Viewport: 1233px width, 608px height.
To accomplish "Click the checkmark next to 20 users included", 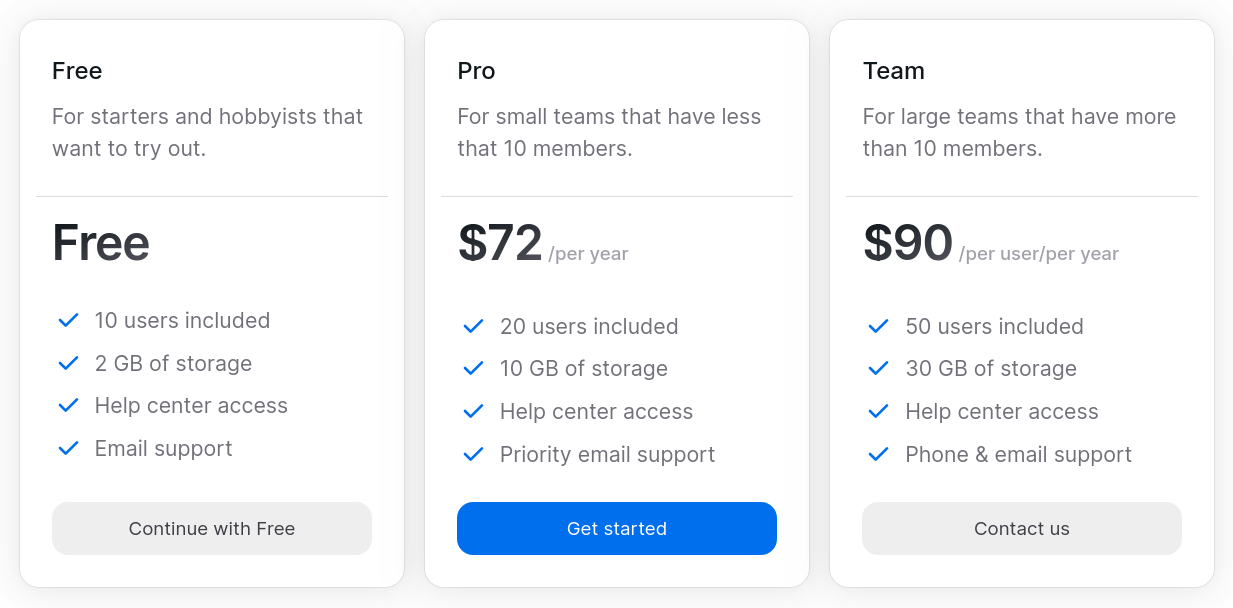I will pos(473,327).
